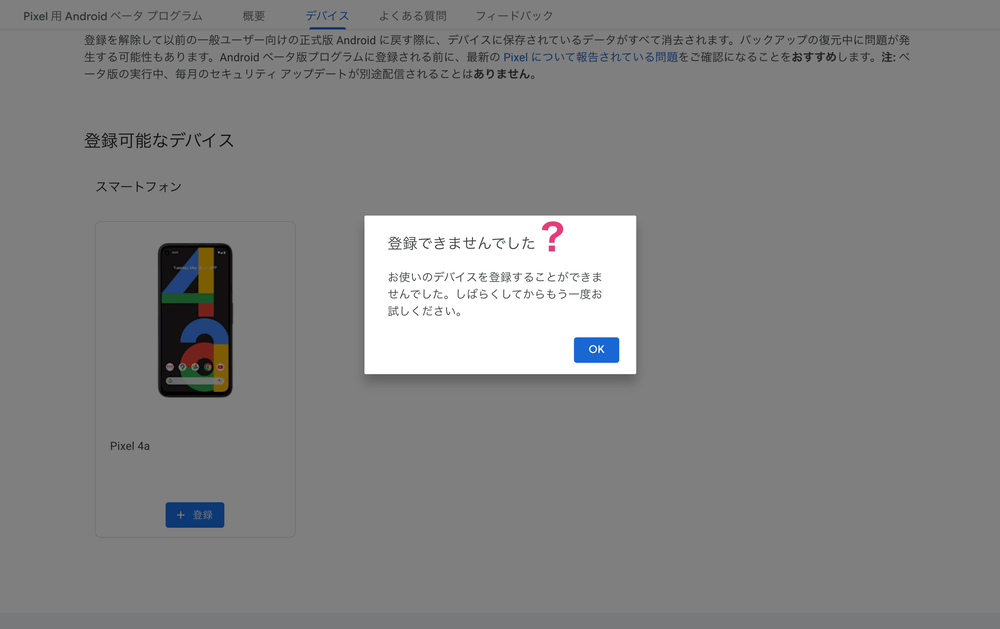Click the error message body text in the dialog
The width and height of the screenshot is (1000, 629).
coord(490,290)
